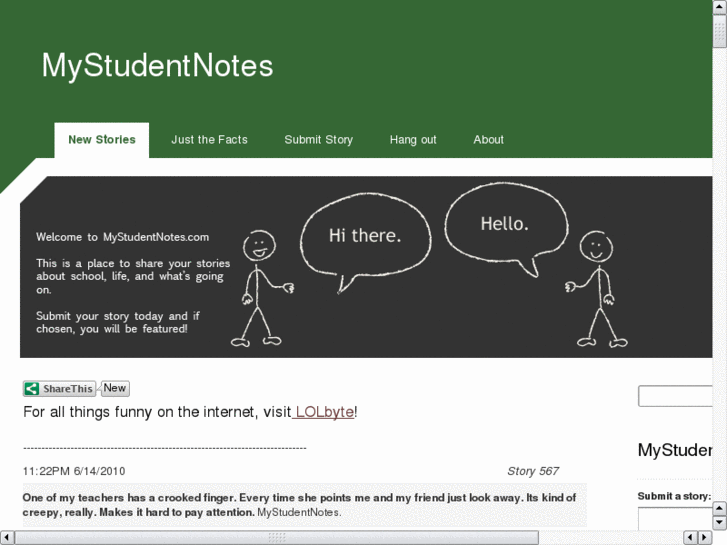The image size is (727, 545).
Task: Follow the LOLbyte link
Action: 324,412
